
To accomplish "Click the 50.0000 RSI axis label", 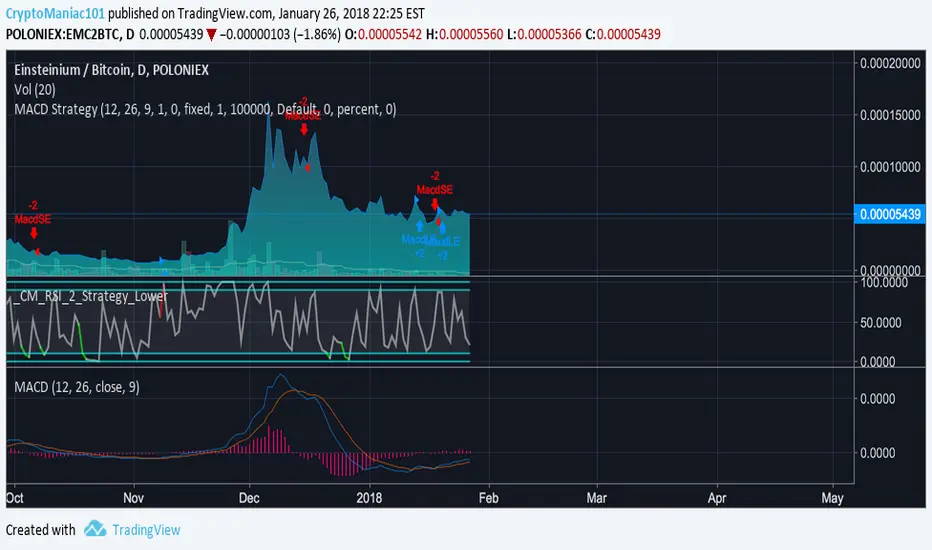I will (x=881, y=323).
